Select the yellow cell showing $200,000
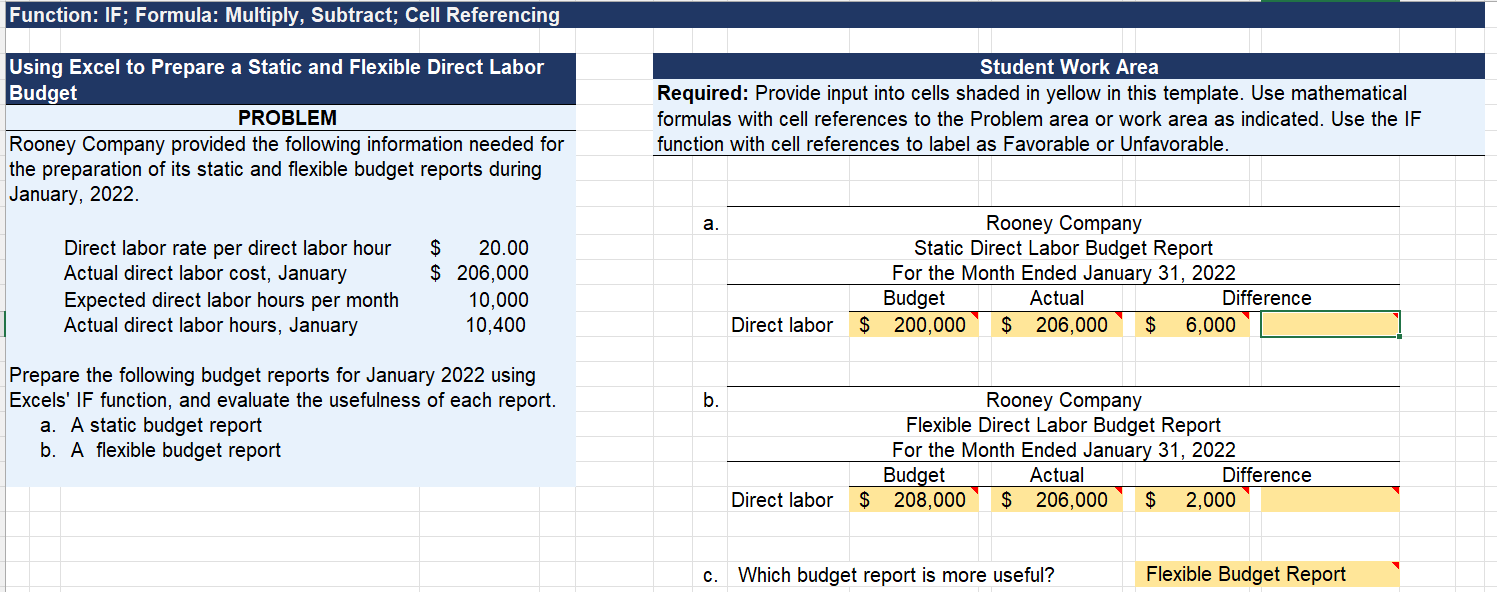This screenshot has height=592, width=1497. 913,324
